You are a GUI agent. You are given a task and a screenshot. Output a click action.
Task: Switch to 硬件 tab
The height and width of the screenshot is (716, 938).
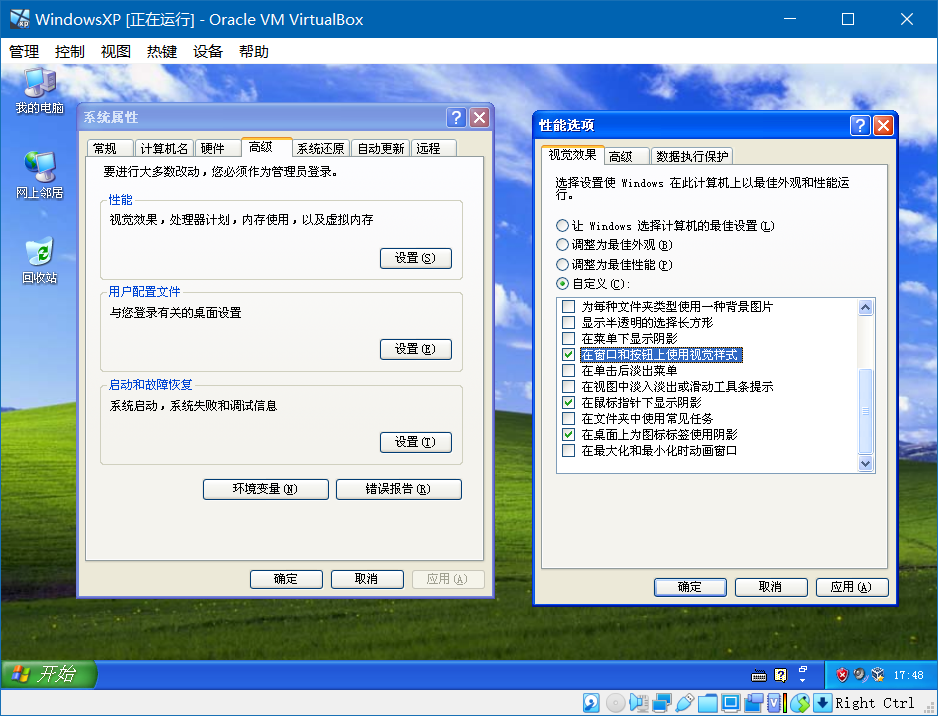point(218,148)
